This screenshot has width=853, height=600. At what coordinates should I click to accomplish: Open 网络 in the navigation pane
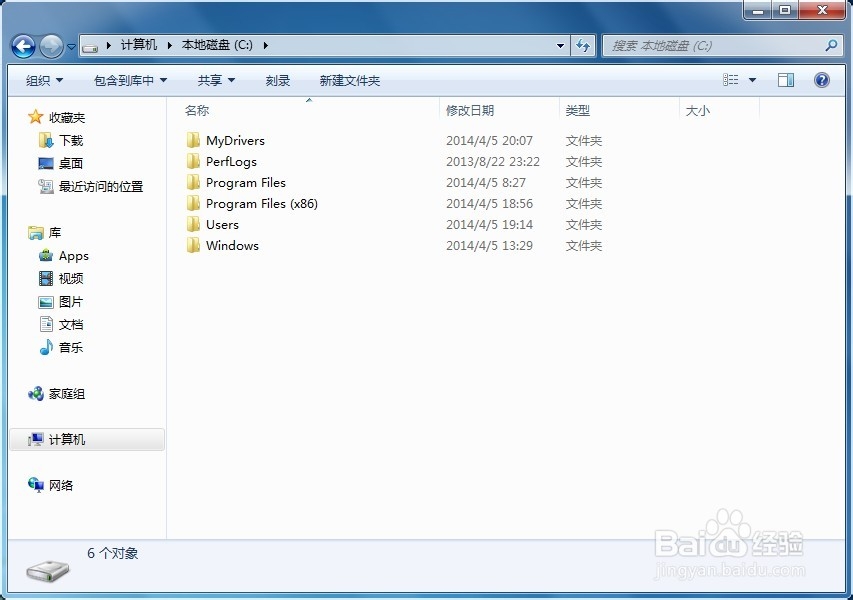point(63,485)
